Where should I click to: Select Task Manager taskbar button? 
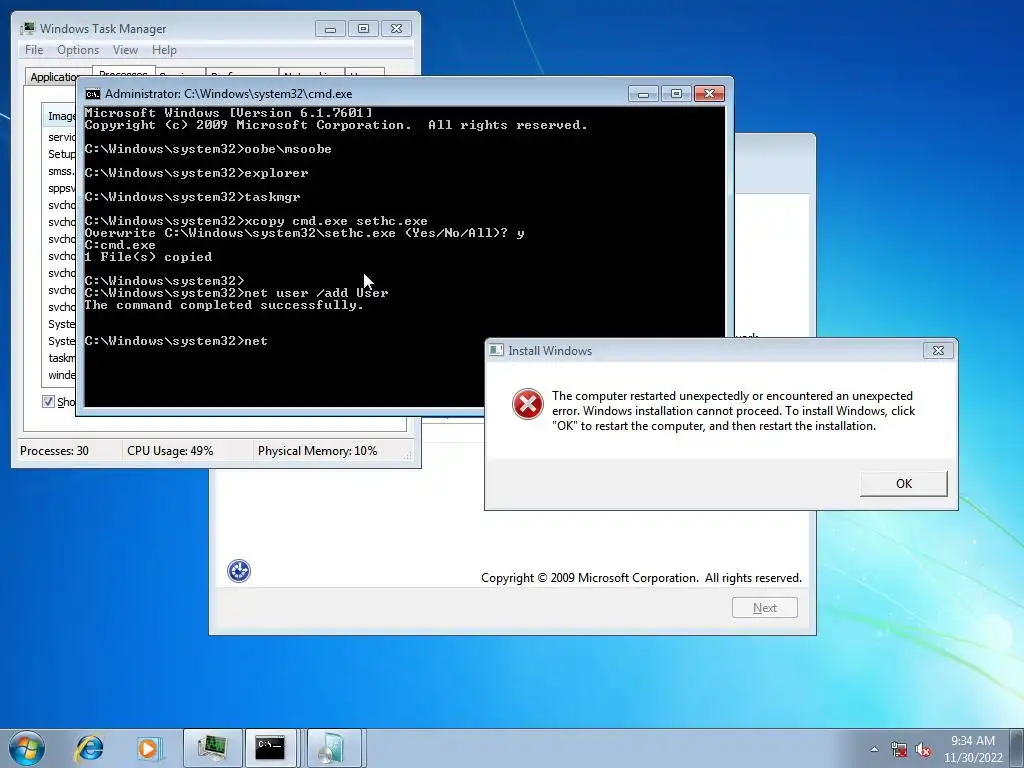(212, 748)
